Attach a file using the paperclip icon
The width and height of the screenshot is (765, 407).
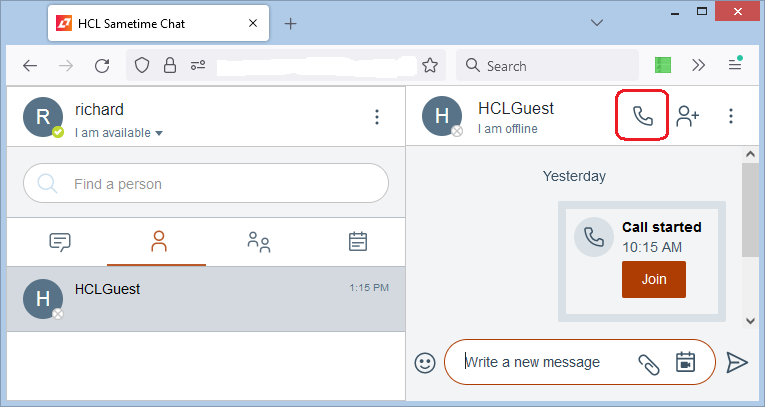click(x=649, y=363)
